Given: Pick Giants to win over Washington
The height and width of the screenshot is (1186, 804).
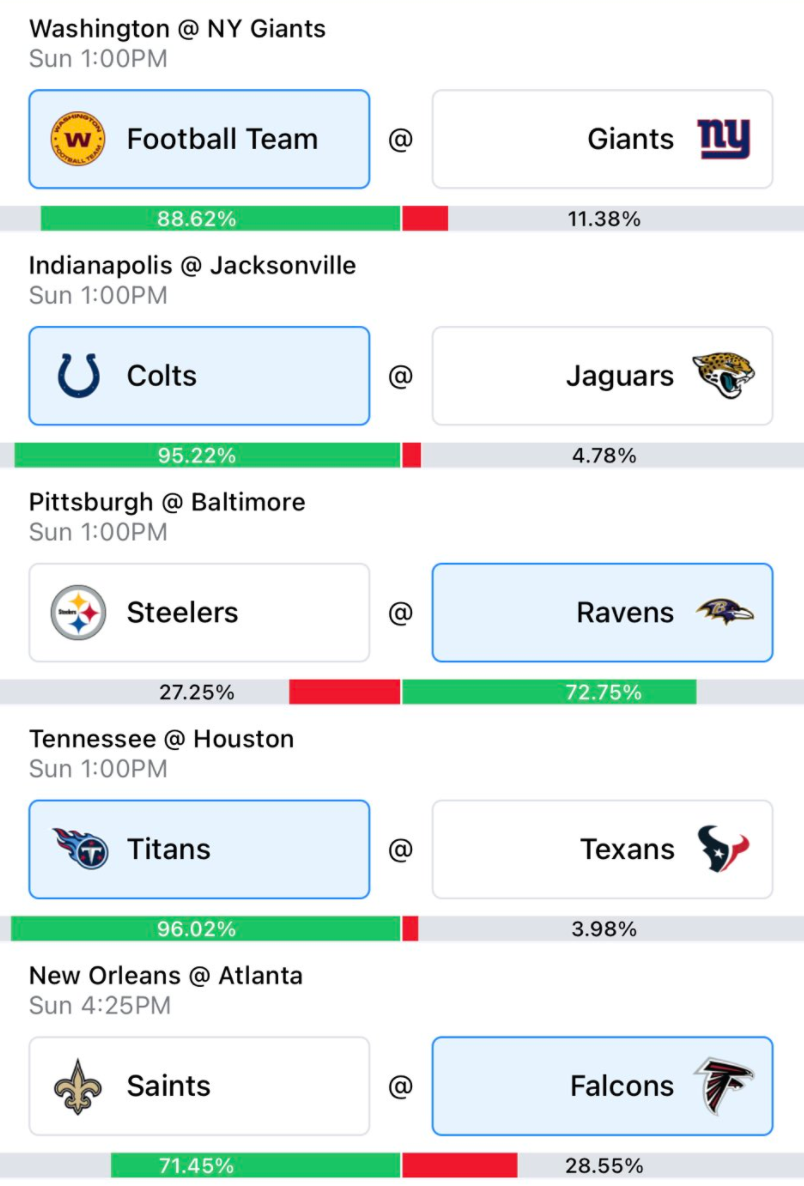Looking at the screenshot, I should pos(602,139).
